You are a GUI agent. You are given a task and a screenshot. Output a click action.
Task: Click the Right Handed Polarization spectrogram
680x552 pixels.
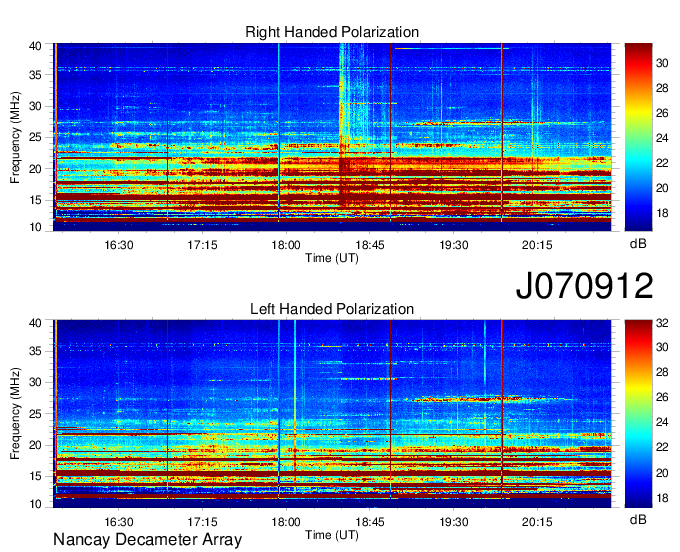(x=332, y=137)
